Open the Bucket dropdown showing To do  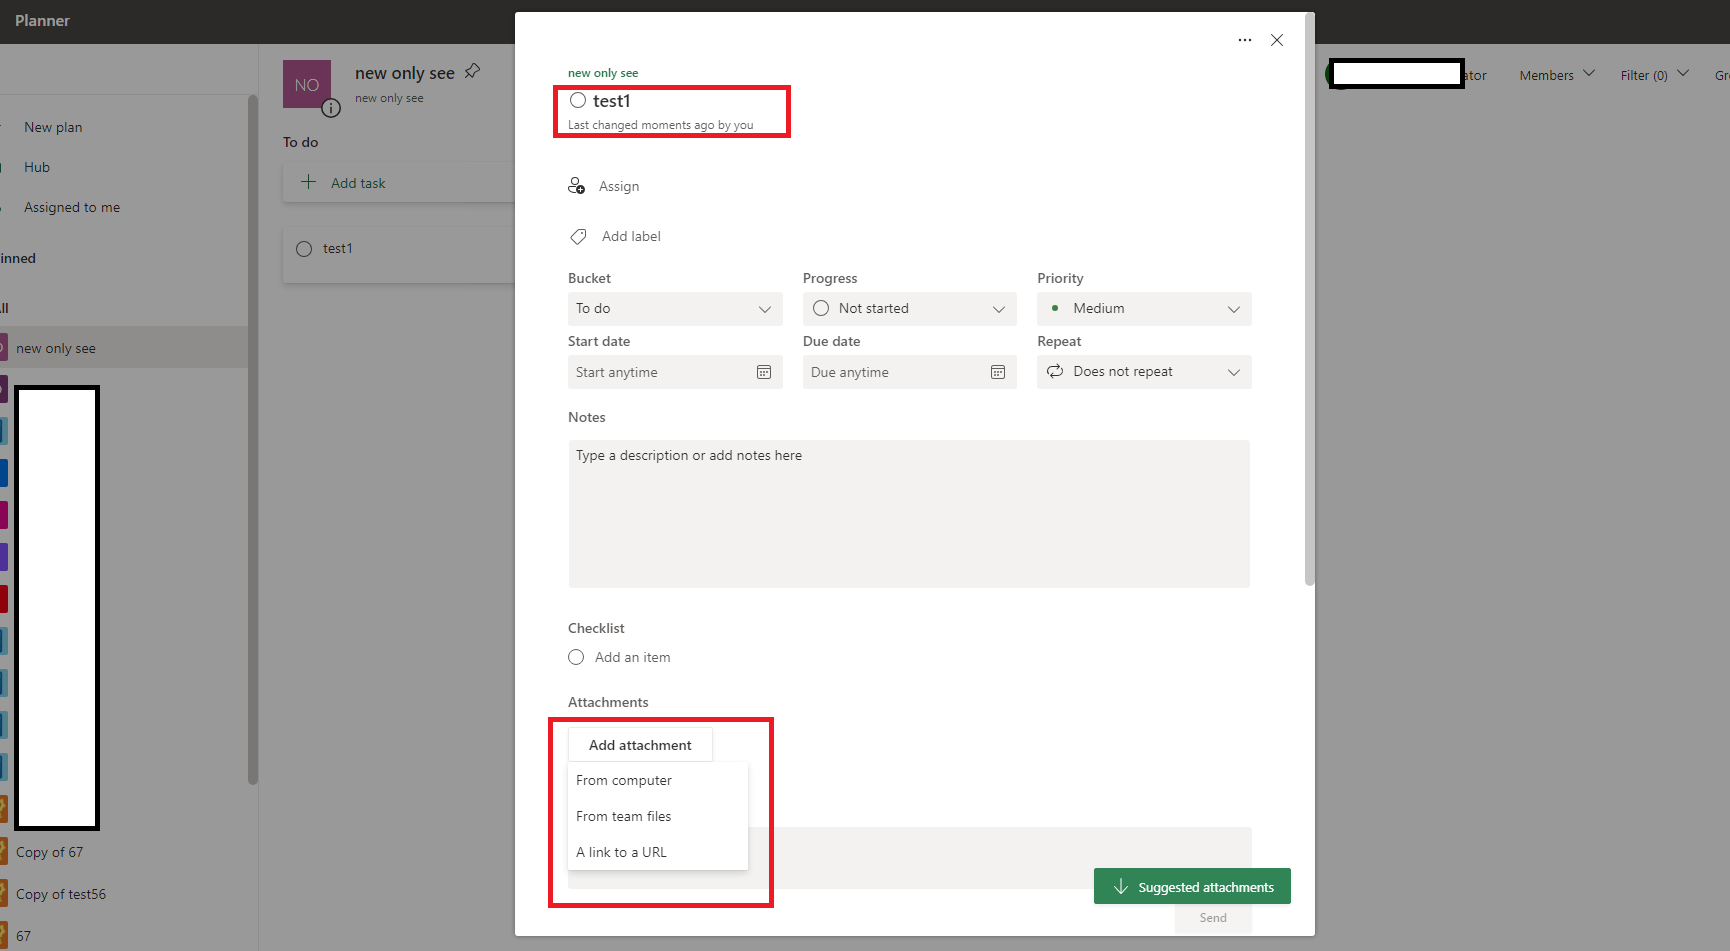tap(675, 308)
